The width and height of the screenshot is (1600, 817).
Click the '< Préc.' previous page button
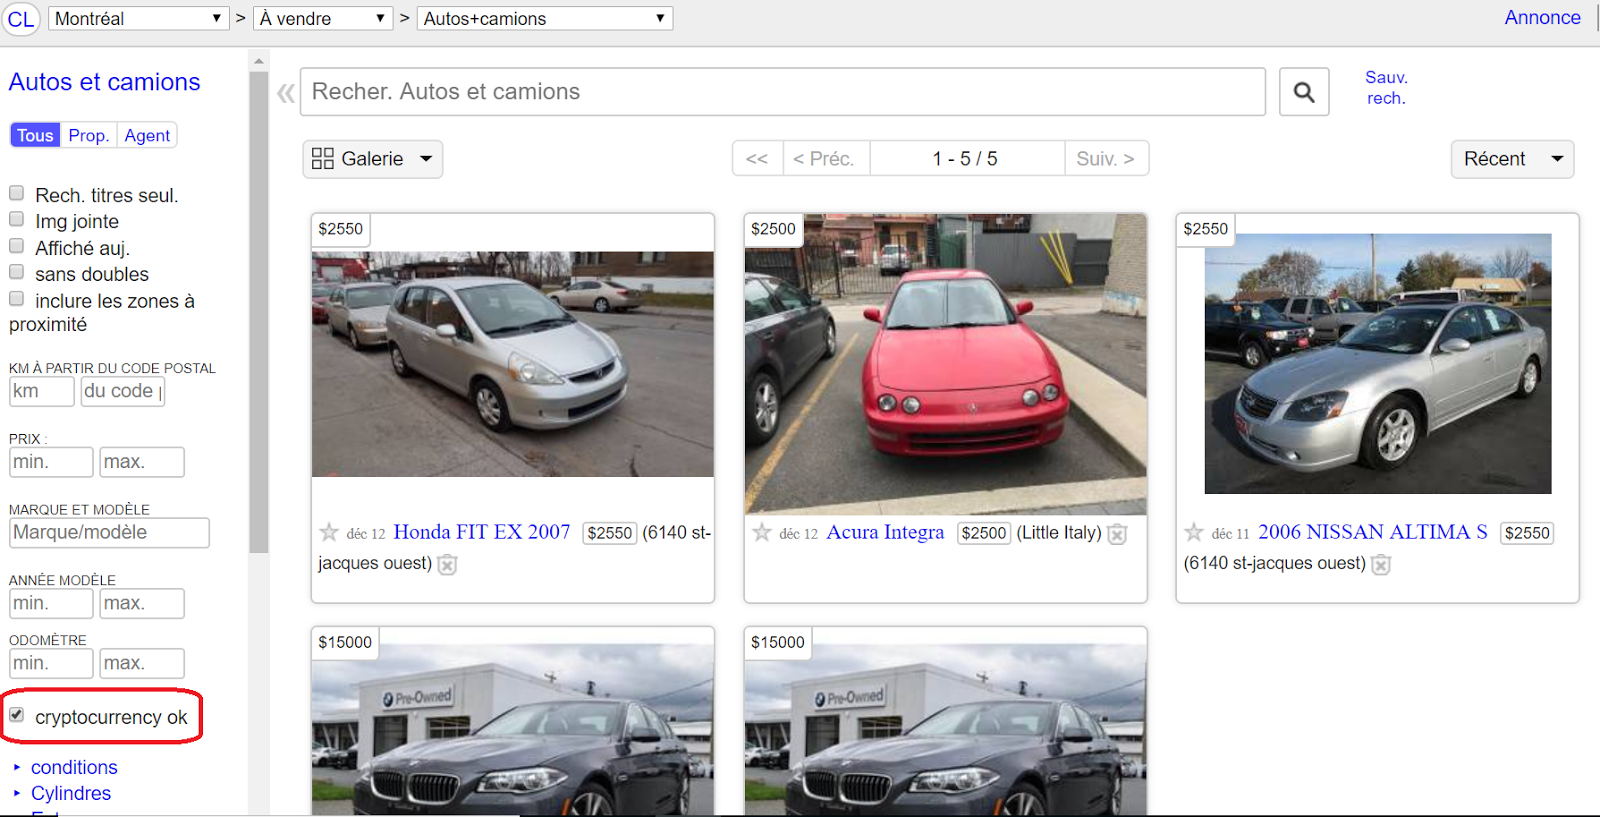point(824,159)
